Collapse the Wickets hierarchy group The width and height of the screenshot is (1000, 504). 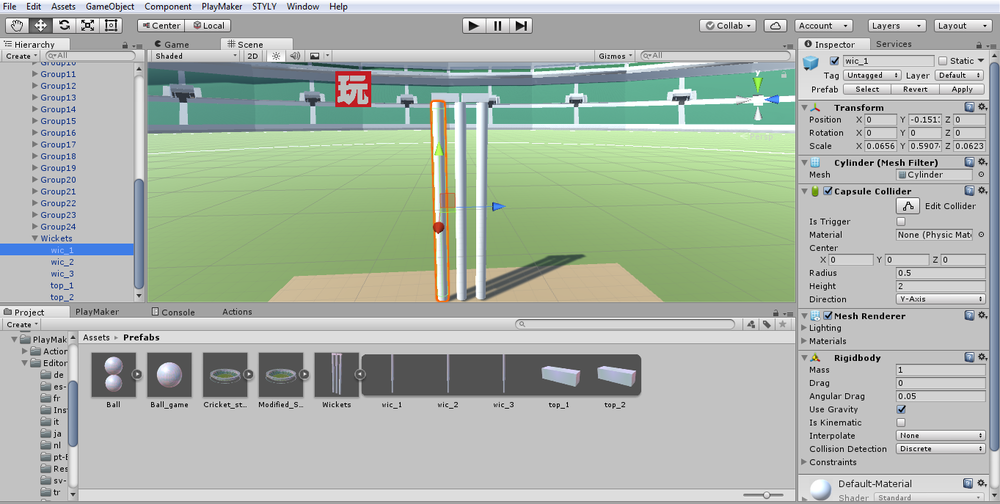(x=35, y=239)
